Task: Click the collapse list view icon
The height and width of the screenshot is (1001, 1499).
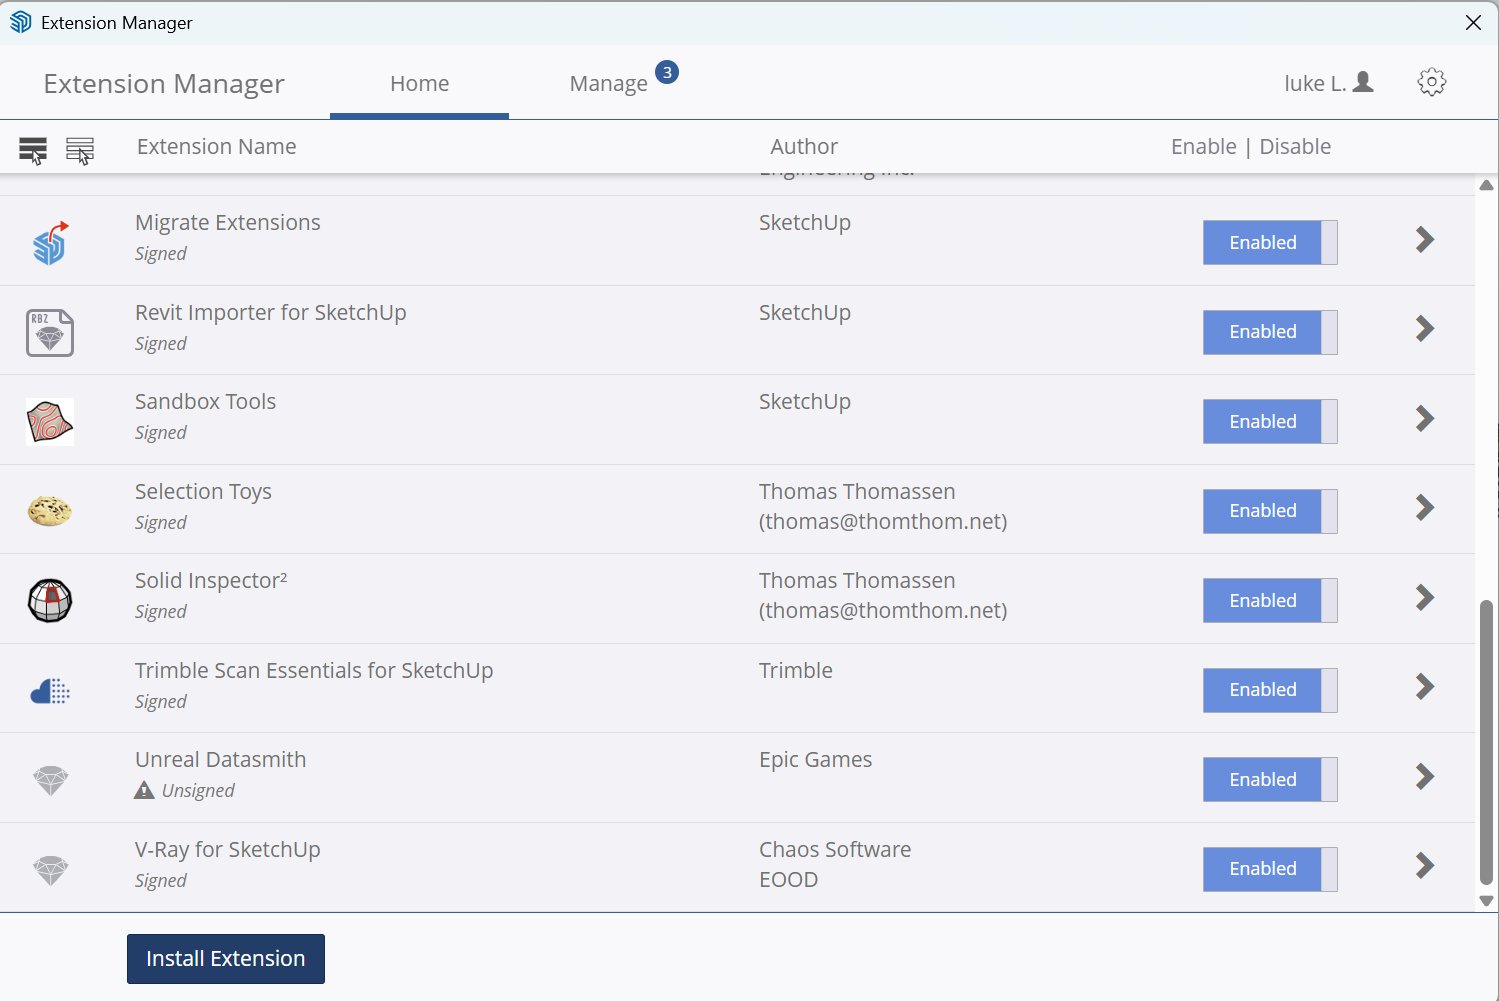Action: pos(80,149)
